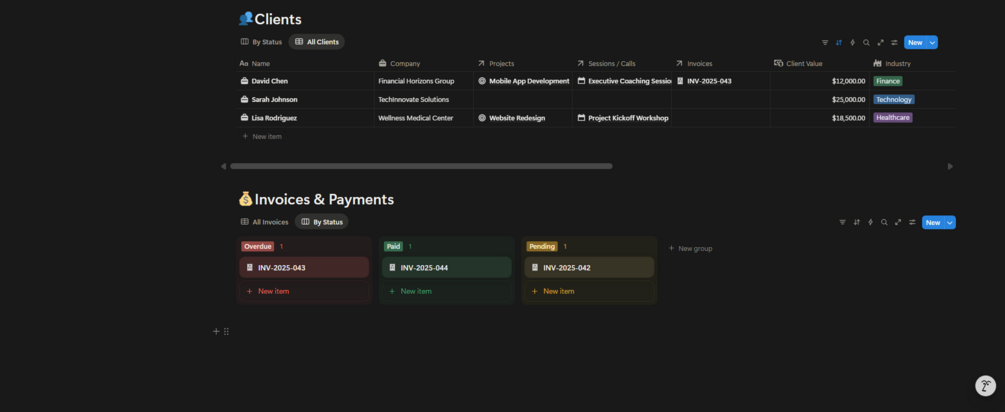Image resolution: width=1005 pixels, height=412 pixels.
Task: Open search in Clients database toolbar
Action: (866, 43)
